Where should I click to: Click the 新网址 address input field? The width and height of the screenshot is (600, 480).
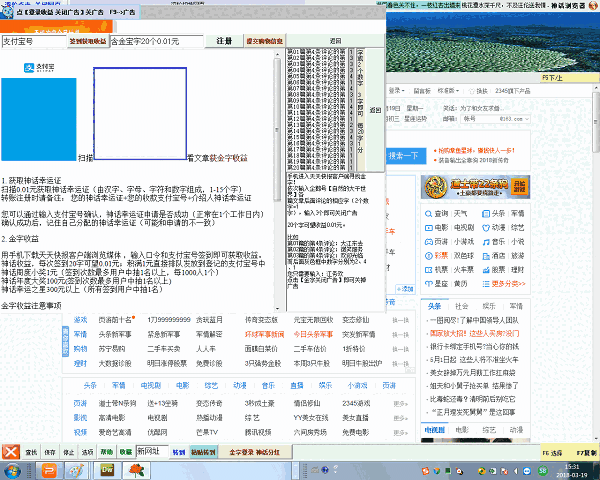(x=152, y=451)
